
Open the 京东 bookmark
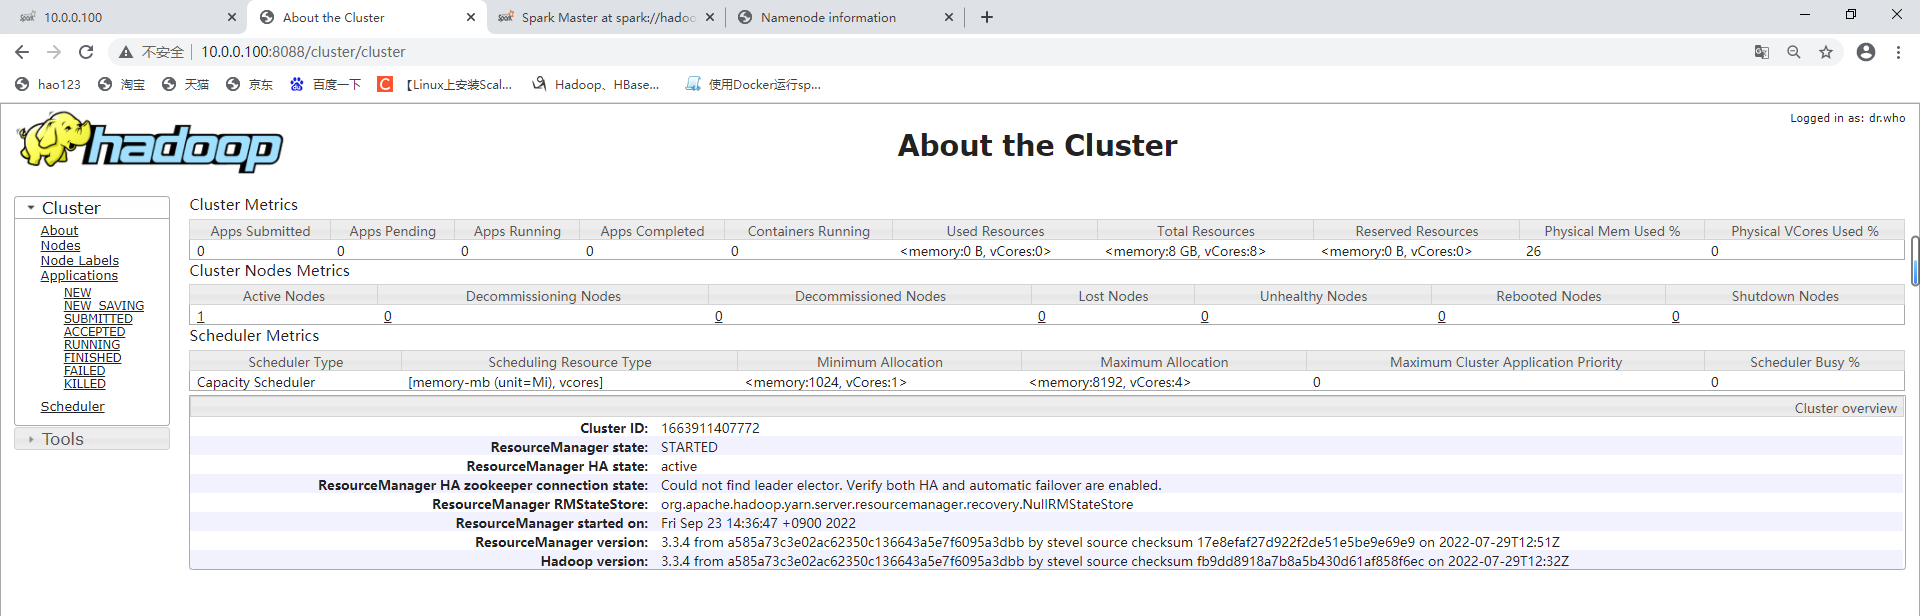click(x=249, y=85)
